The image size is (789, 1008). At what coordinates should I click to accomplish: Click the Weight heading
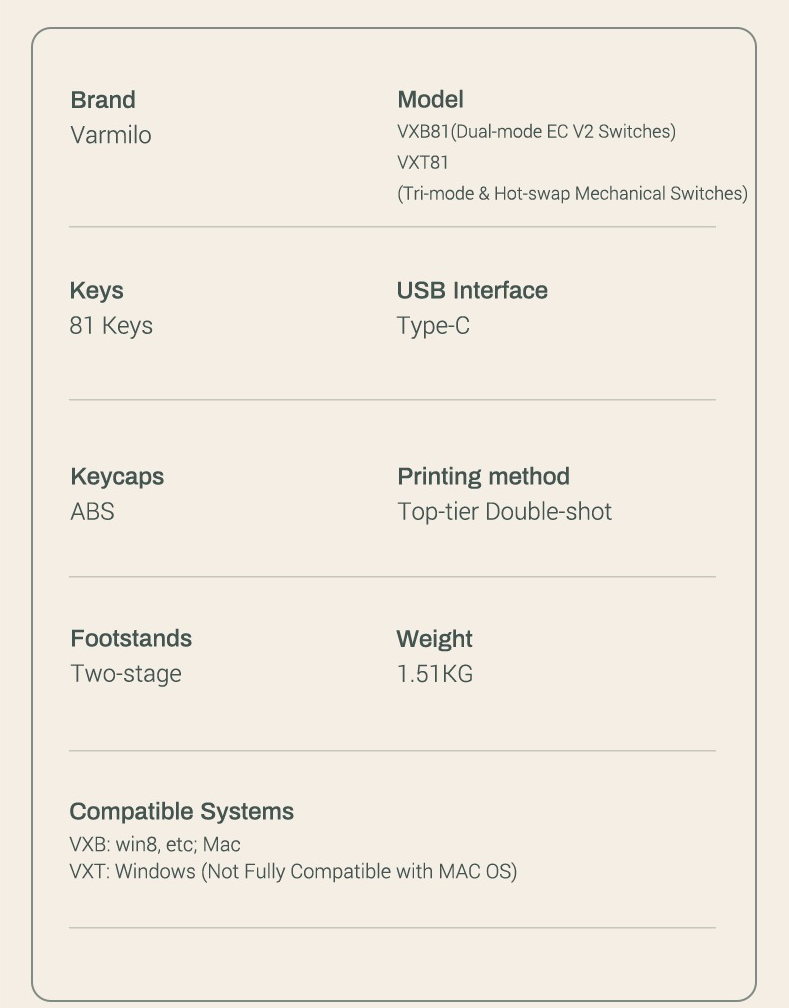(435, 638)
